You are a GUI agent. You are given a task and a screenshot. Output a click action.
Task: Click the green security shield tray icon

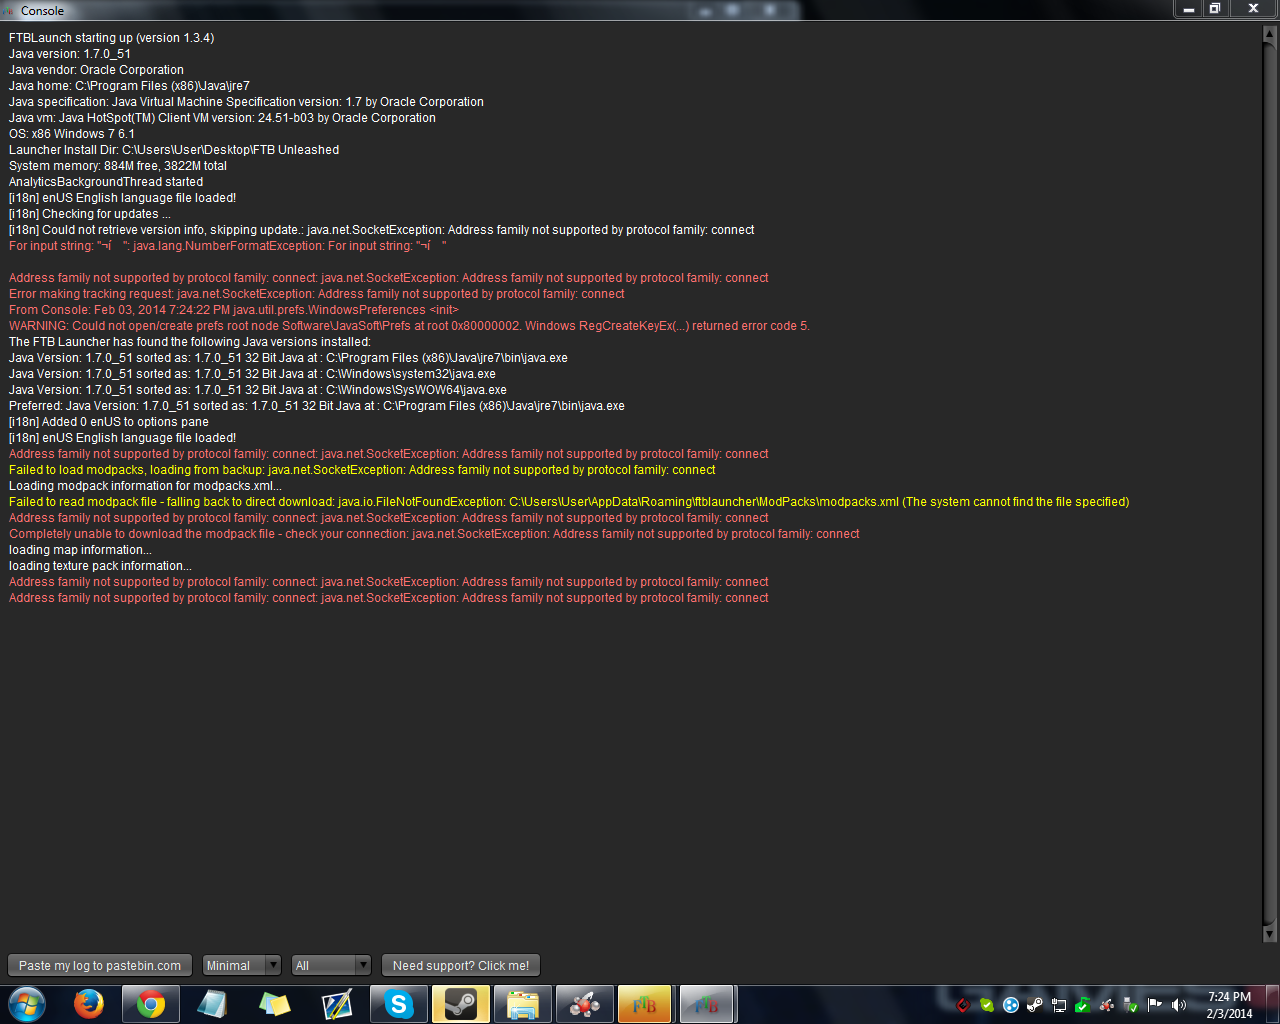(1083, 1005)
